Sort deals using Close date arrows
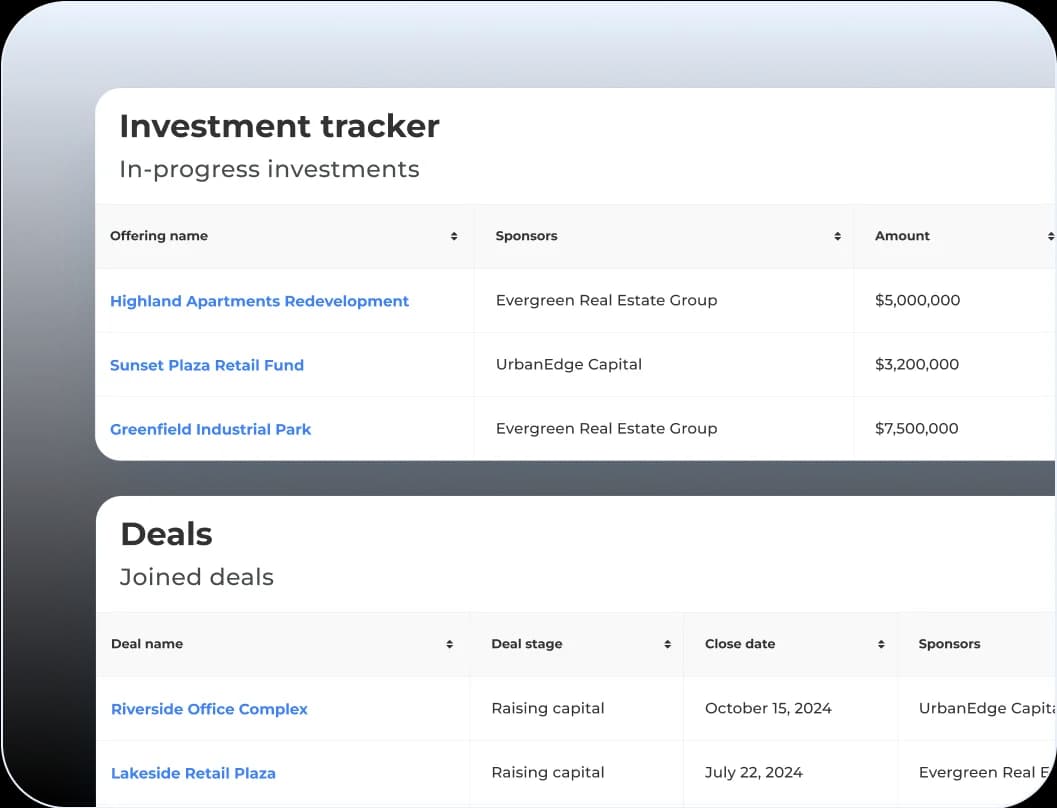The height and width of the screenshot is (808, 1057). [x=881, y=645]
